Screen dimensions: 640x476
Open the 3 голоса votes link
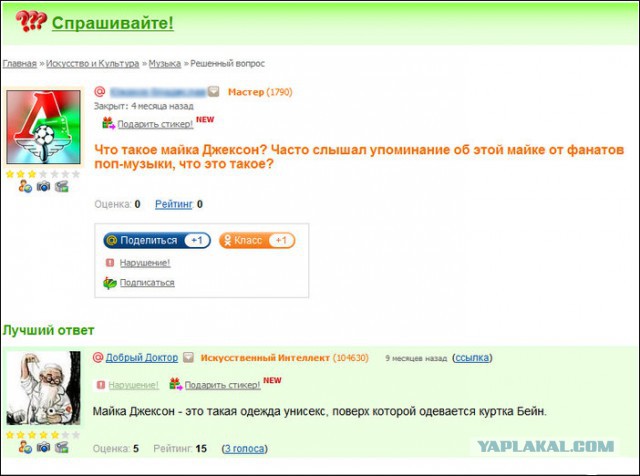point(244,449)
